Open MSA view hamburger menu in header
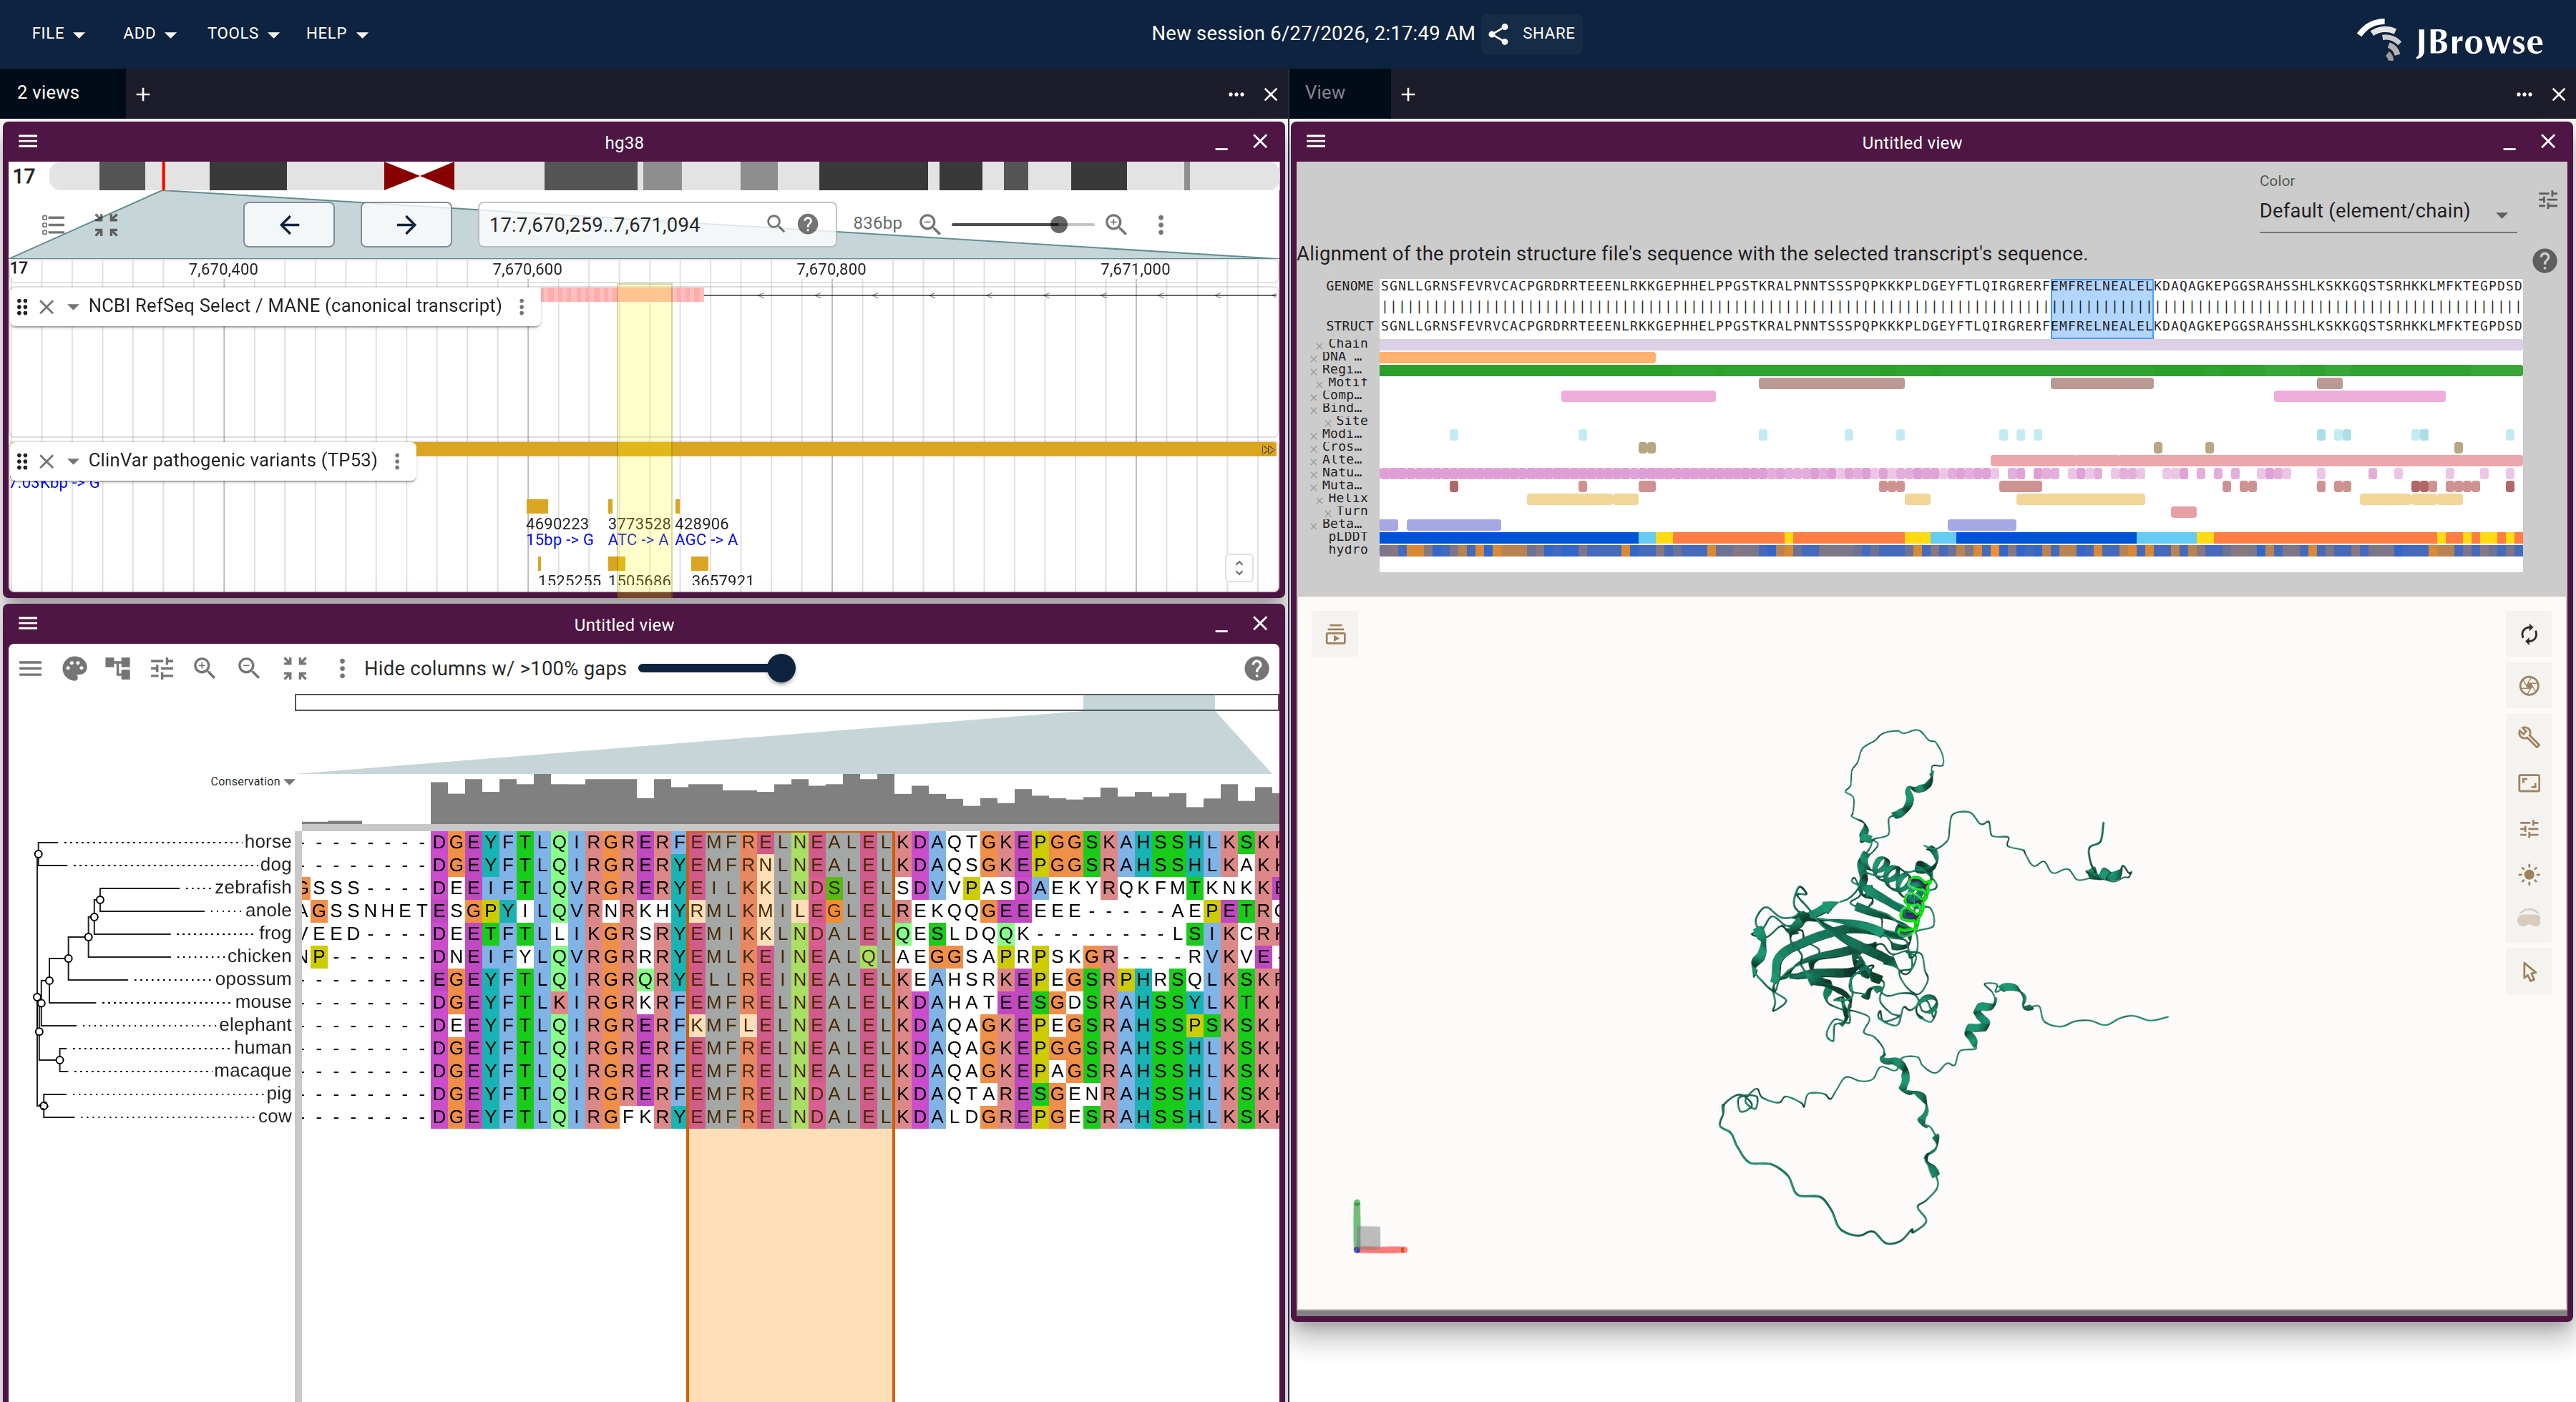Viewport: 2576px width, 1402px height. pyautogui.click(x=28, y=623)
